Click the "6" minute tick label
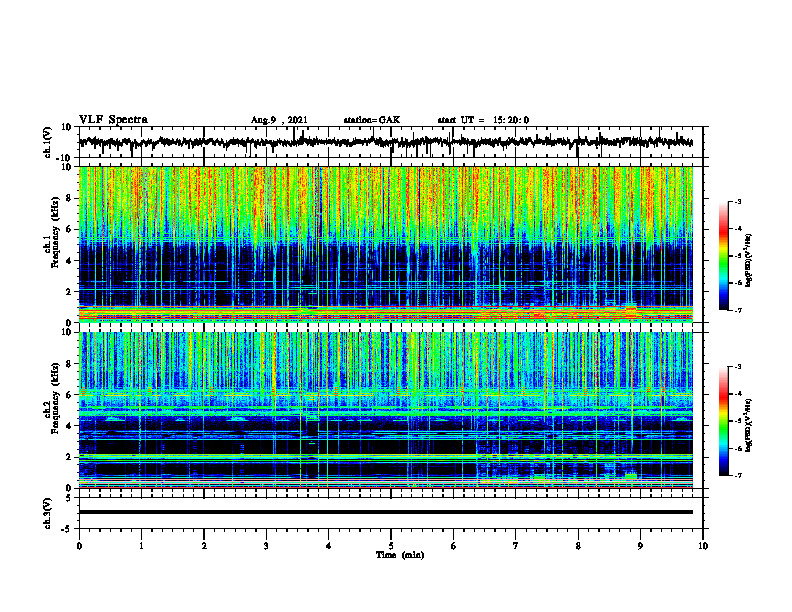 (x=454, y=546)
